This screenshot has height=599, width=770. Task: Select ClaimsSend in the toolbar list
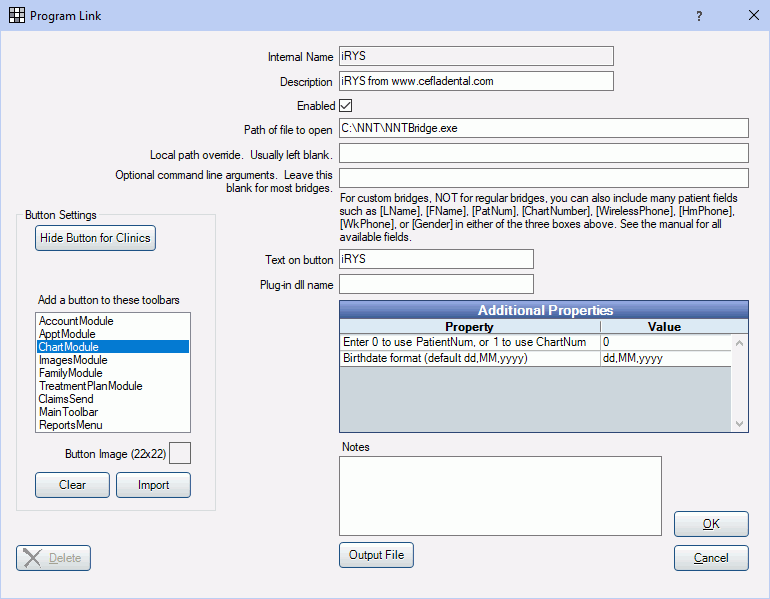click(113, 399)
